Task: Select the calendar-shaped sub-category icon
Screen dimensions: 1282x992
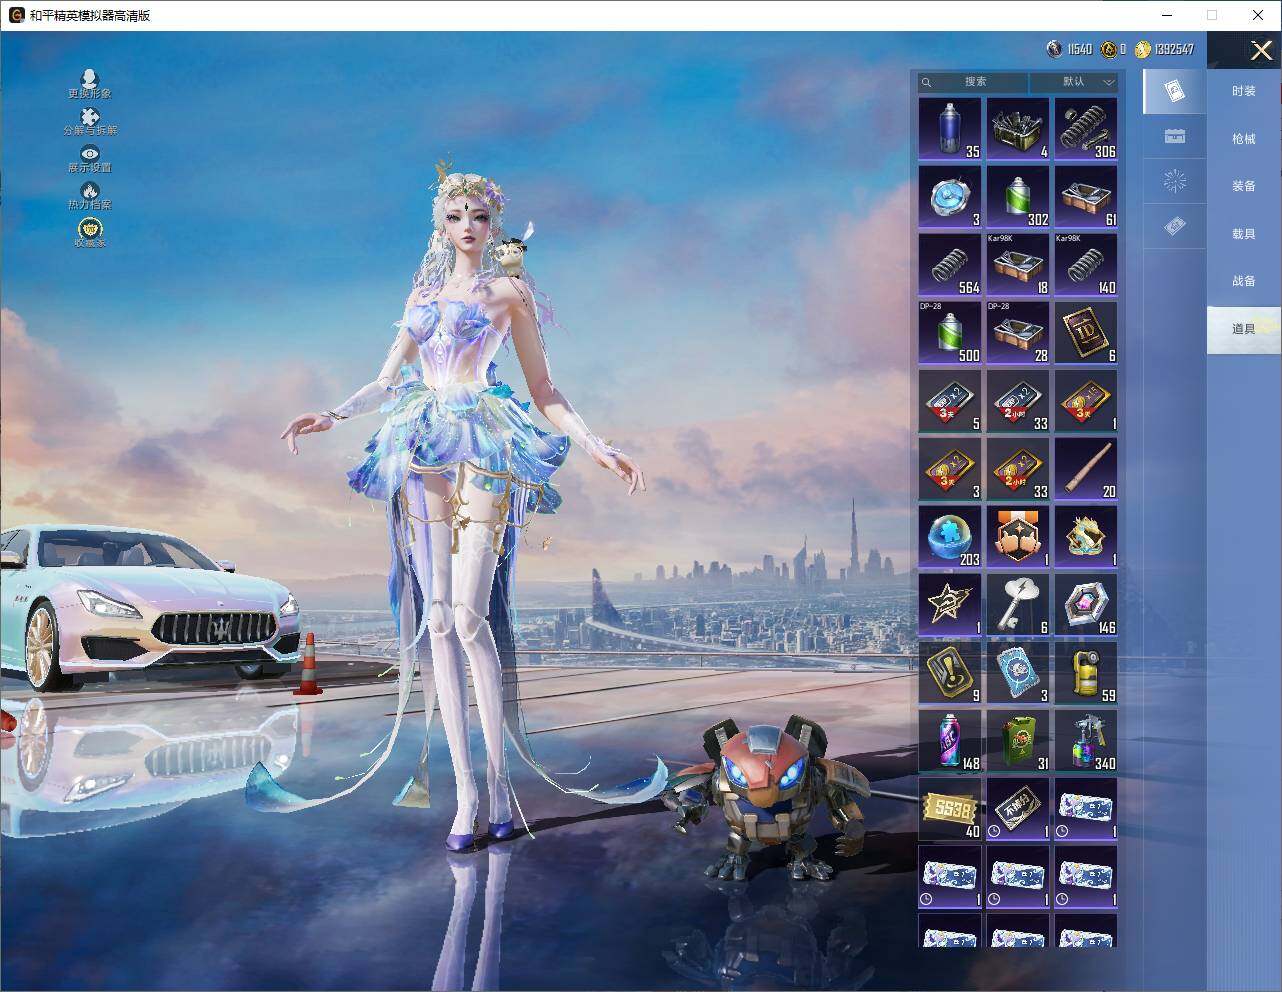Action: tap(1175, 137)
